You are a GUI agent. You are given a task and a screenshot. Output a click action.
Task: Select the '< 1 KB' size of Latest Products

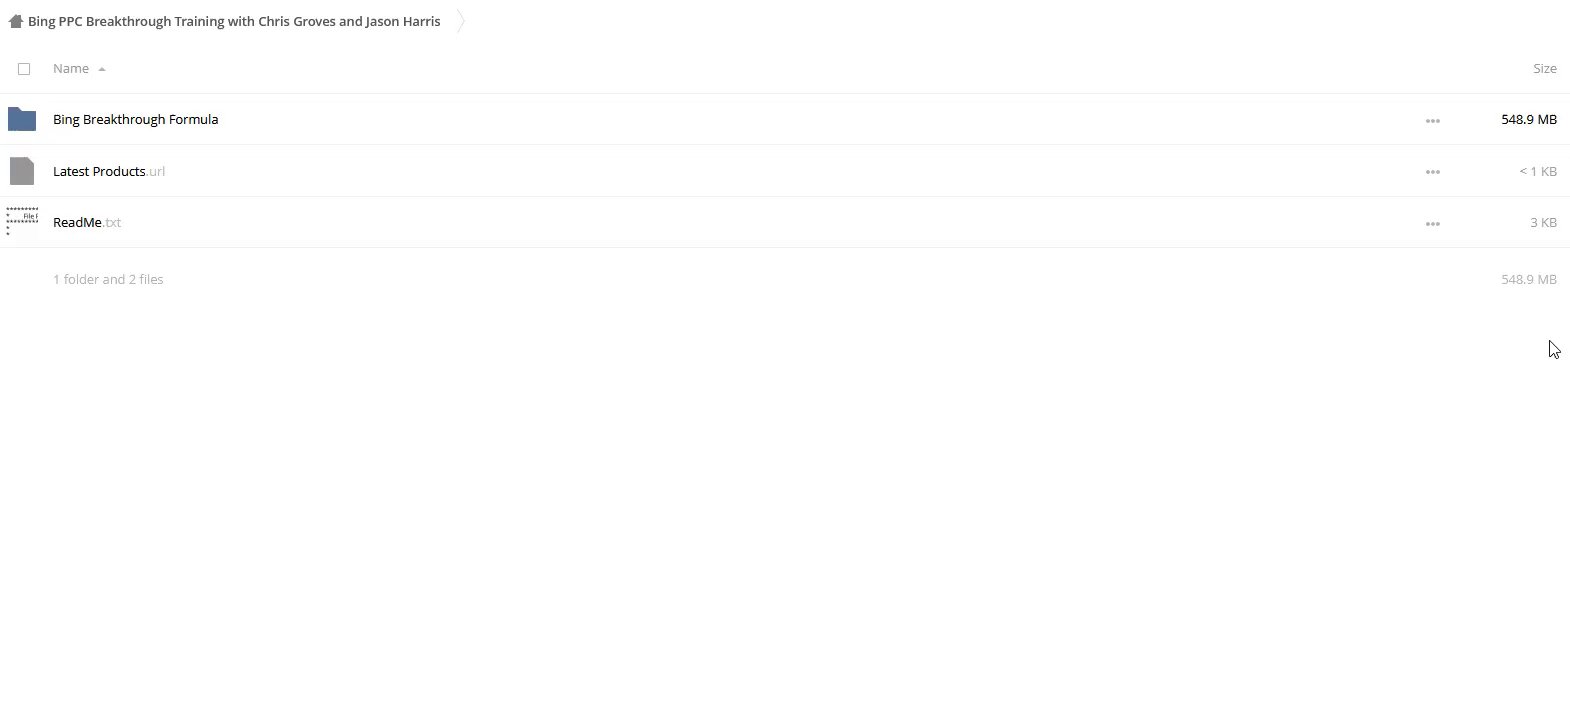pyautogui.click(x=1537, y=171)
